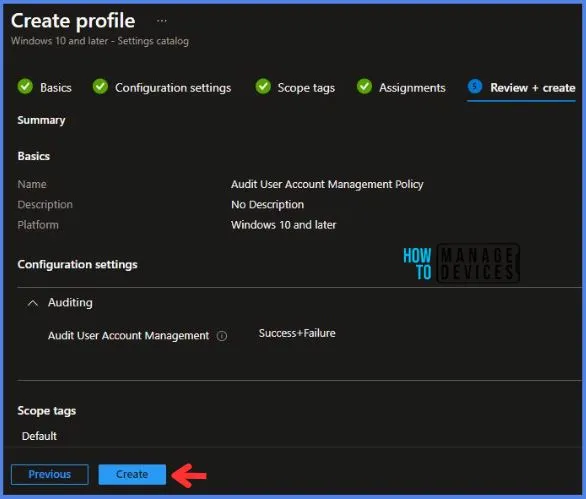Switch to the Basics tab
Image resolution: width=586 pixels, height=499 pixels.
click(56, 88)
